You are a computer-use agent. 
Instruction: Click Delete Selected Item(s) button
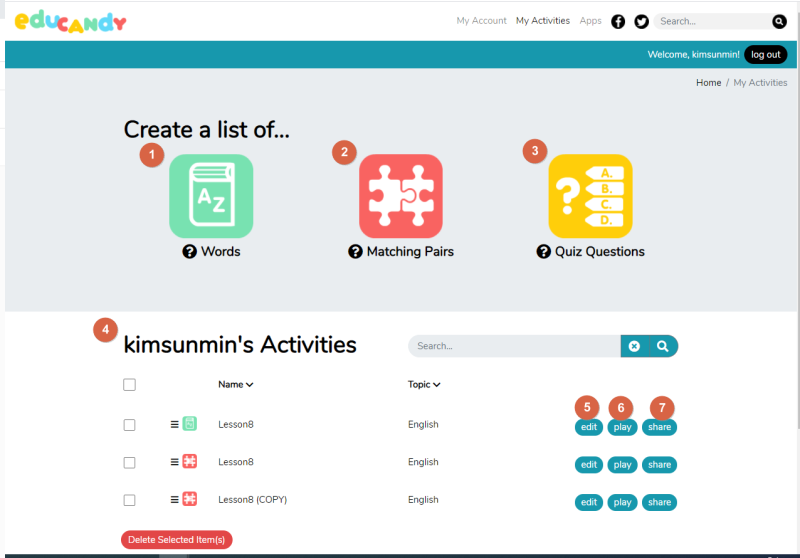tap(177, 540)
